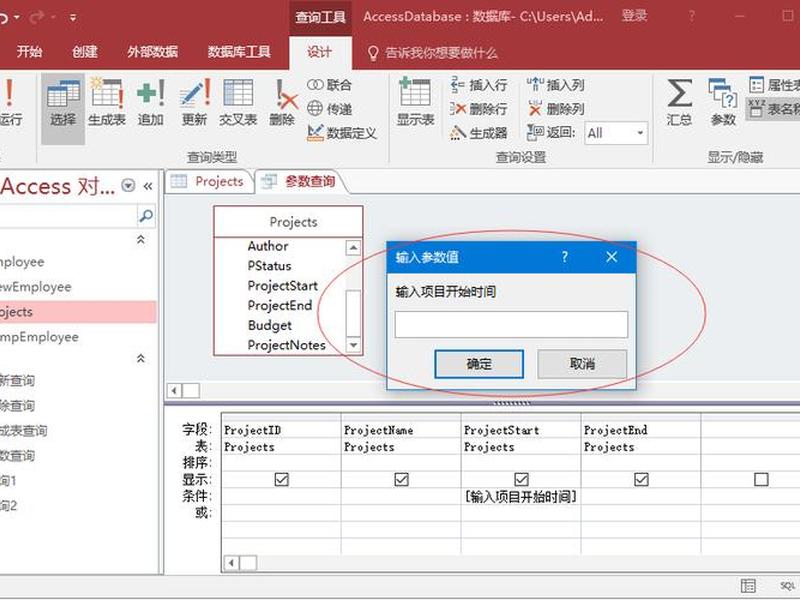Uncheck Show for ProjectStart column
The image size is (800, 600).
[521, 479]
